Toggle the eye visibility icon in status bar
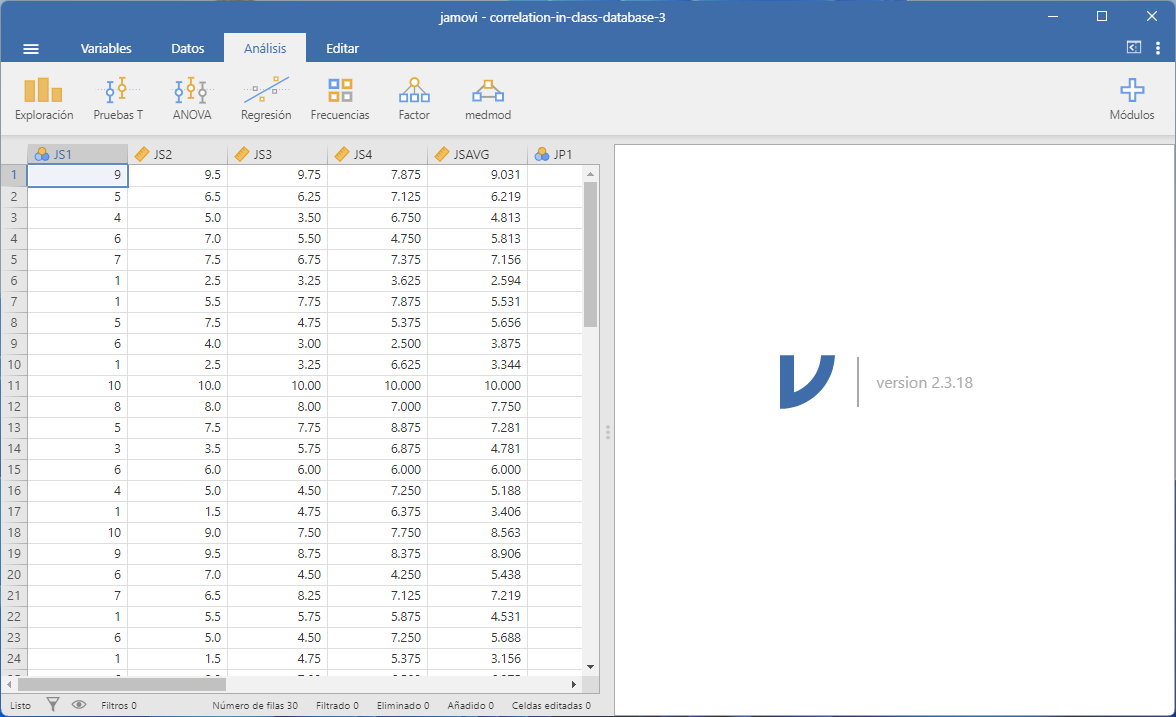The height and width of the screenshot is (717, 1176). 79,705
